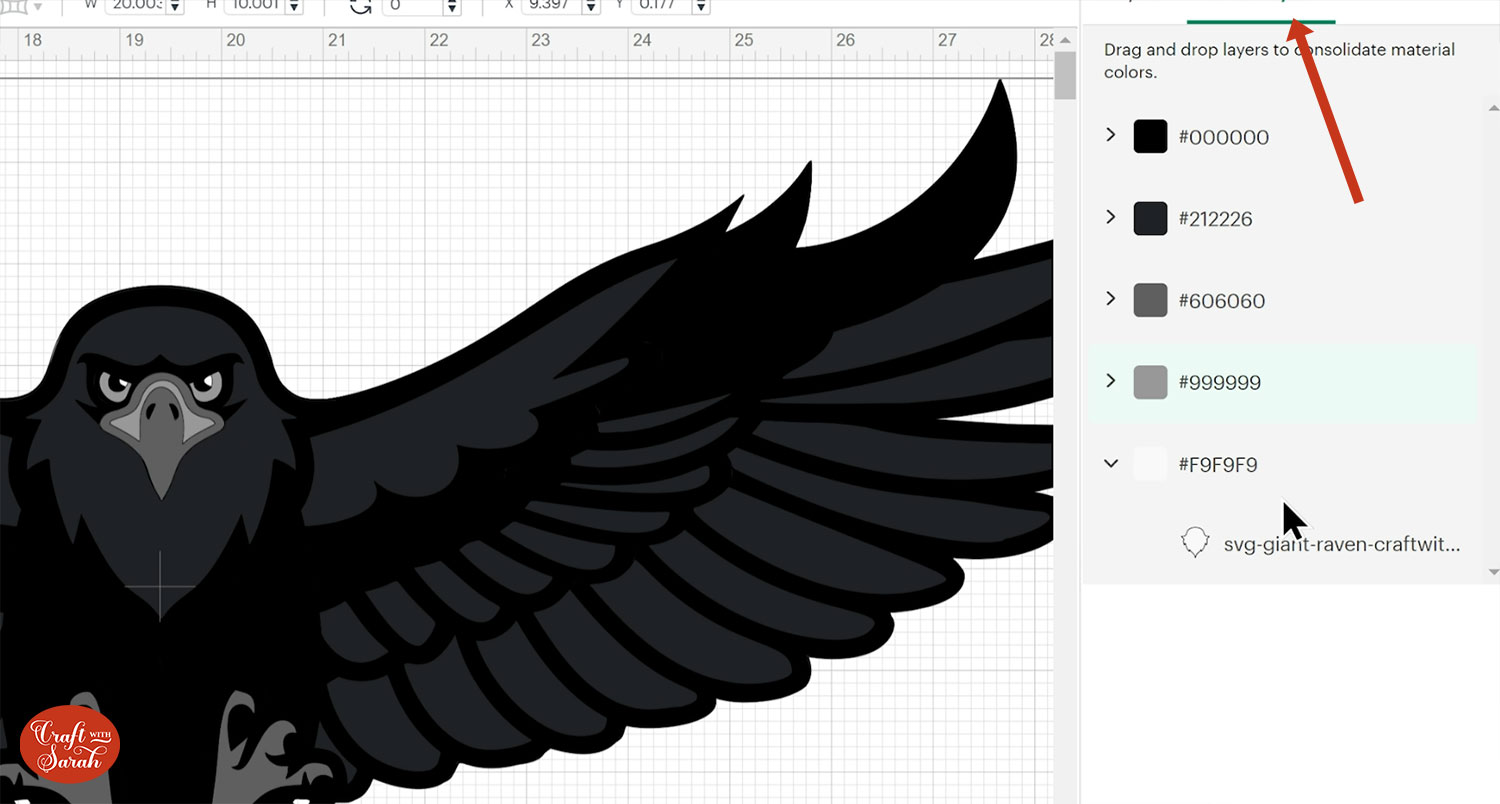Click the color panel scroll-down arrow

[1493, 572]
